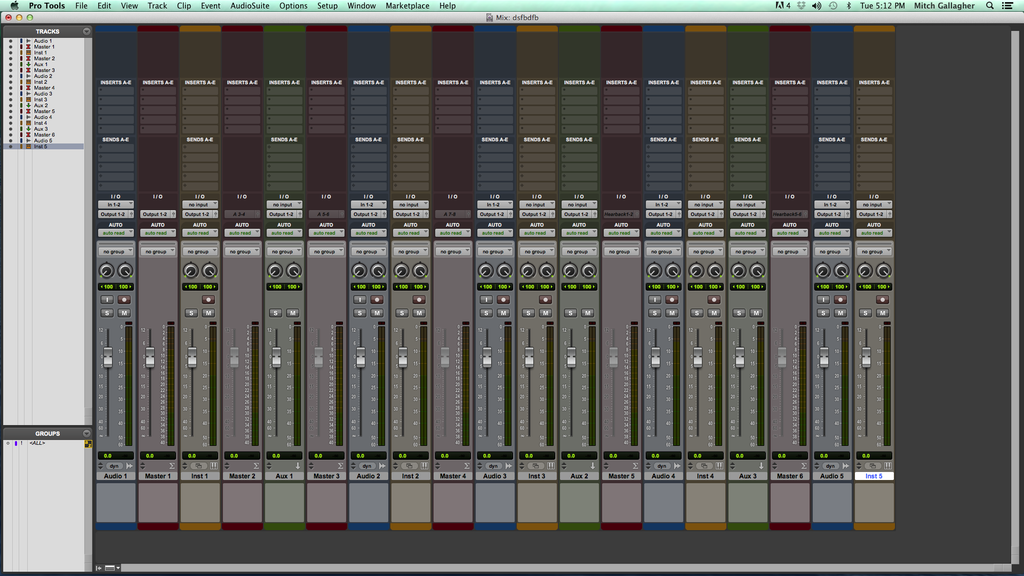Collapse the TRACKS panel with its disclosure arrow

coord(86,30)
